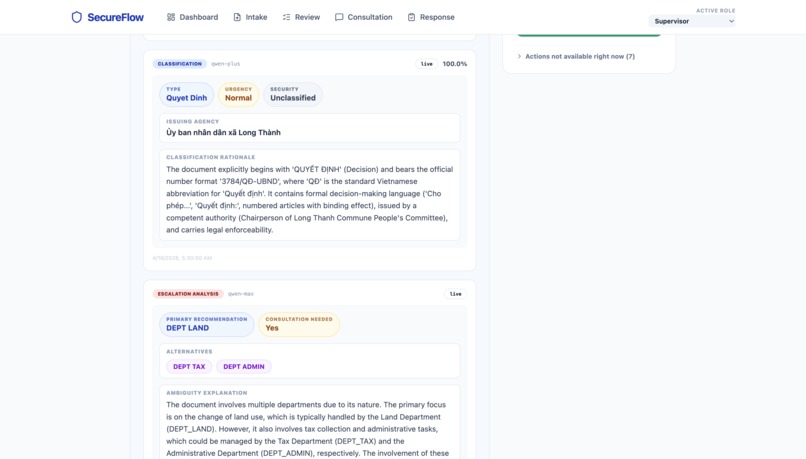Screen dimensions: 806x459
Task: Click the qwen-plus model label
Action: [226, 64]
